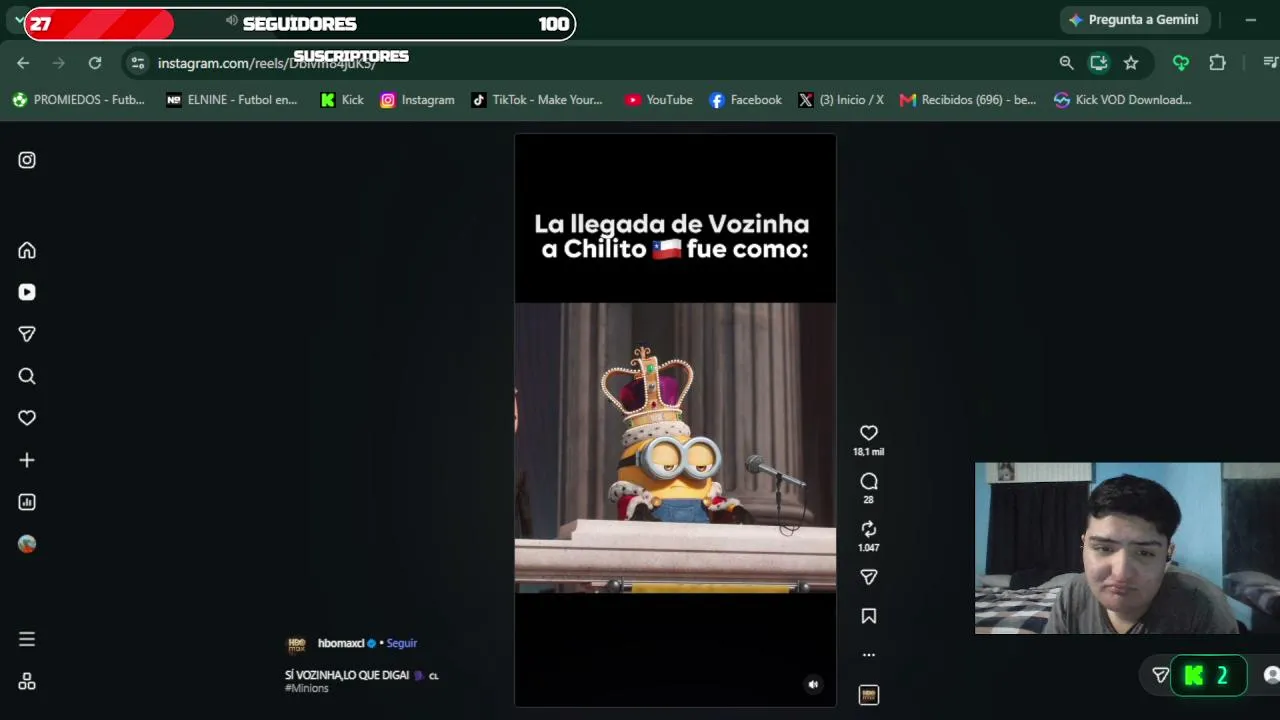Create a new post with plus icon
Image resolution: width=1280 pixels, height=720 pixels.
click(27, 460)
